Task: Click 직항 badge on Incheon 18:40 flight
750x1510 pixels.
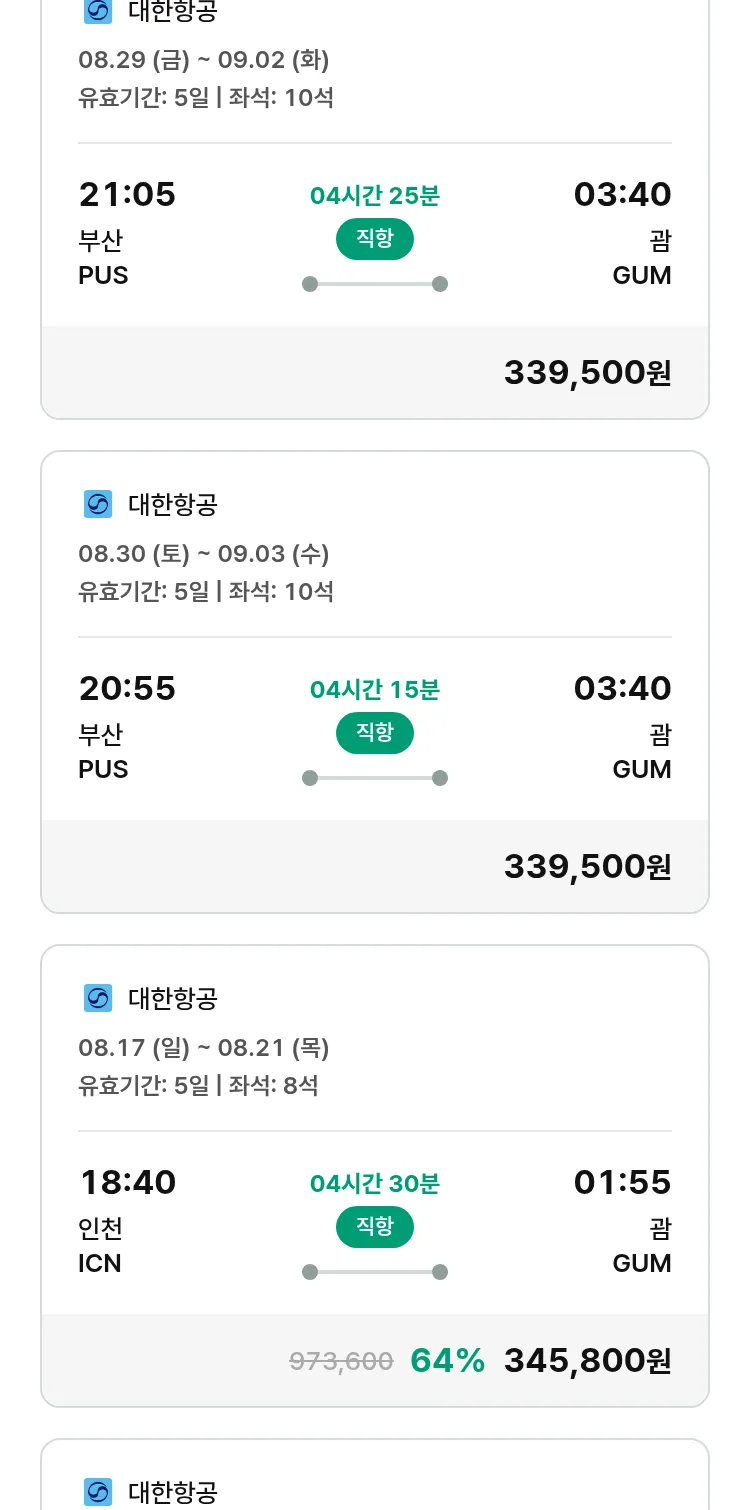Action: [374, 1227]
